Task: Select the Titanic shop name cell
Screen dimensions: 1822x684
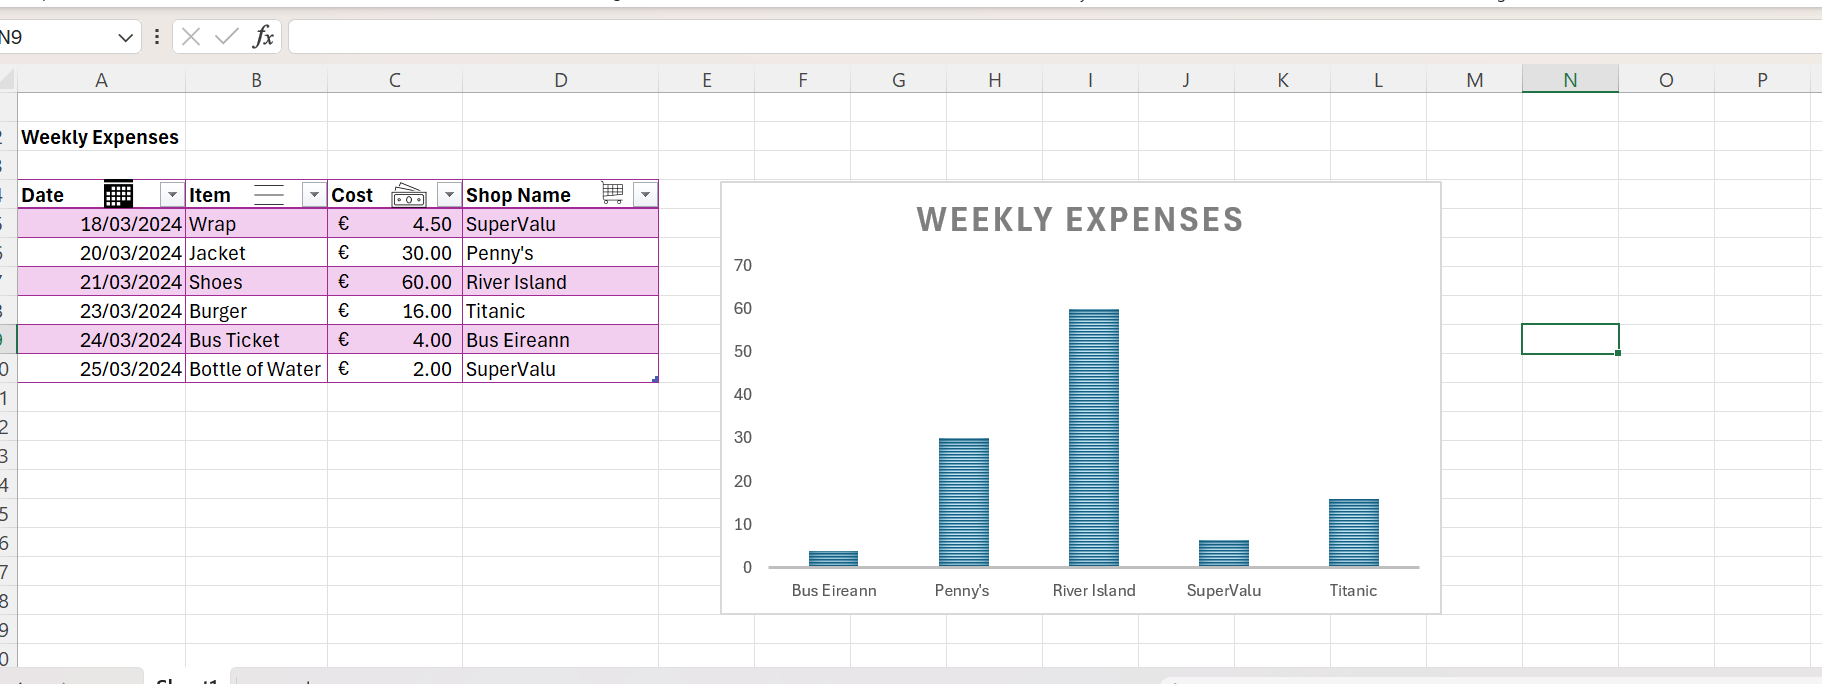Action: point(561,311)
